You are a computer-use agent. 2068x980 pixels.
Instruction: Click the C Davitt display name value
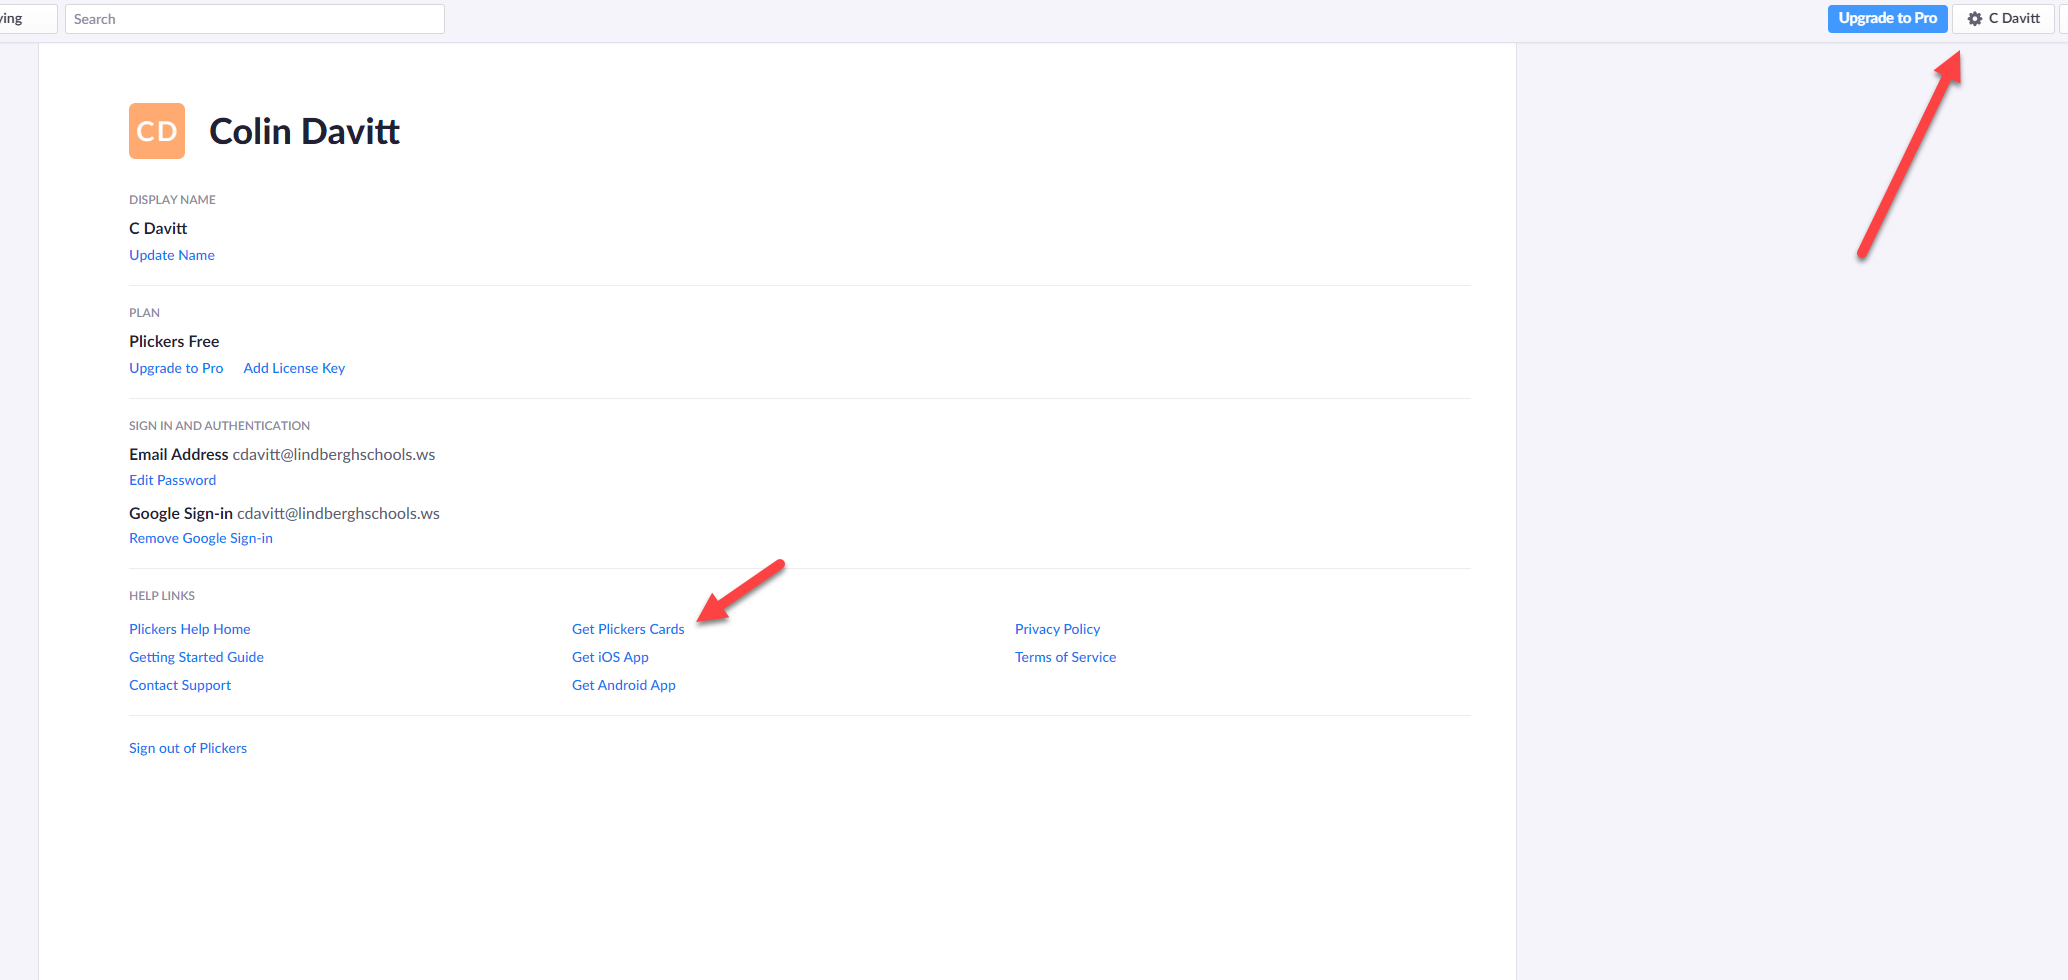point(158,228)
